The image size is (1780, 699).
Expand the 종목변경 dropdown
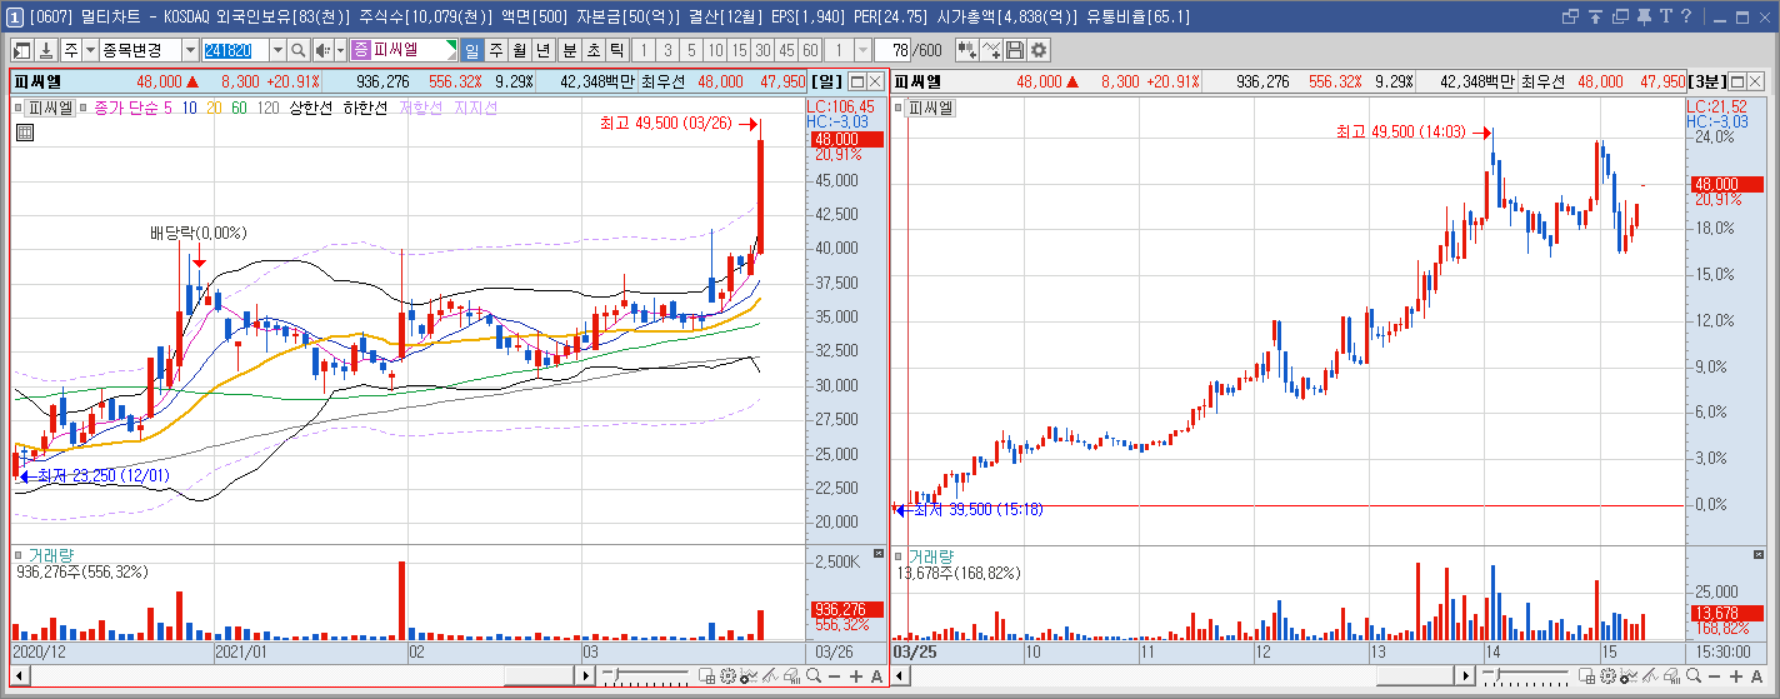(189, 50)
